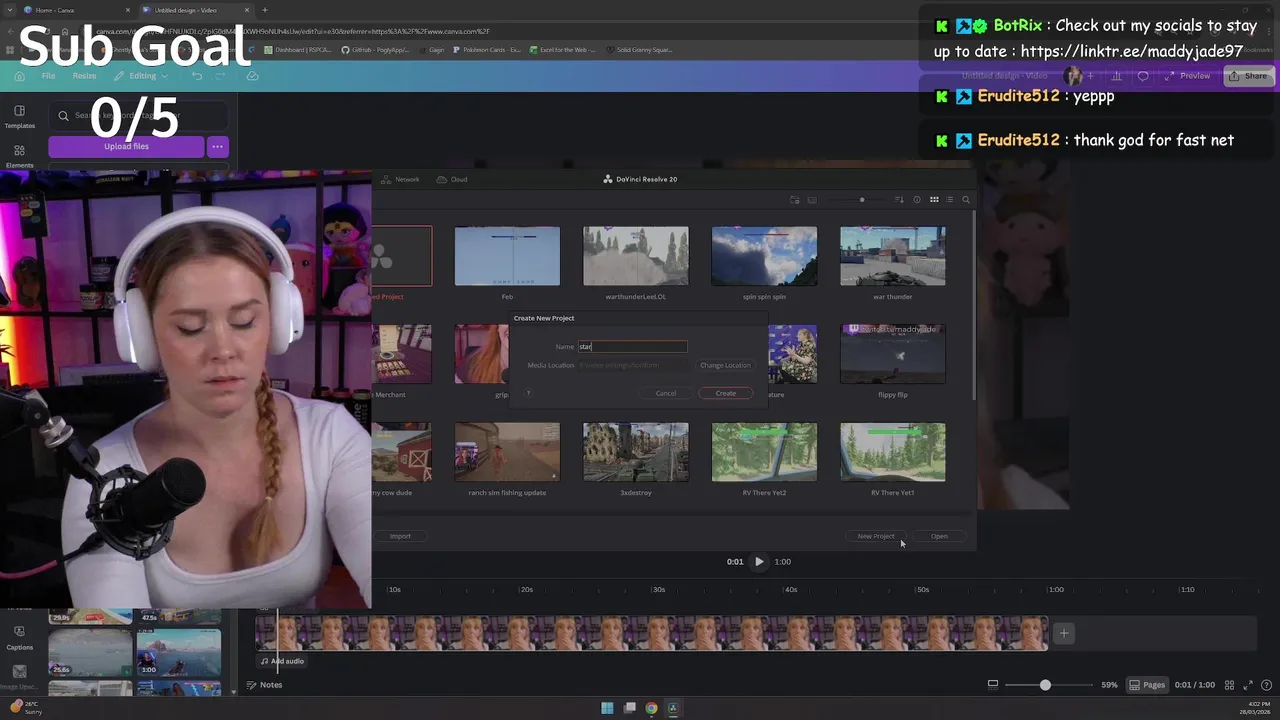Screen dimensions: 1280x720
Task: Open the Elements sidebar panel
Action: (x=19, y=156)
